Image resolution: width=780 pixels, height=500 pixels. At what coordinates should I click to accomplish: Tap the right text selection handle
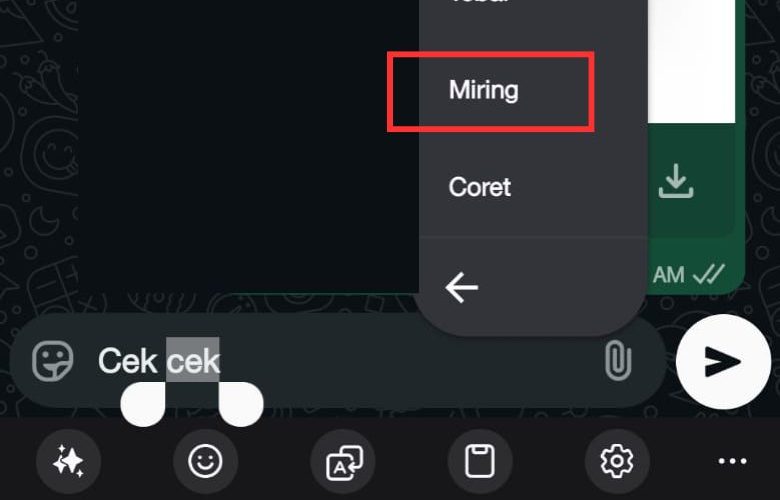coord(241,403)
